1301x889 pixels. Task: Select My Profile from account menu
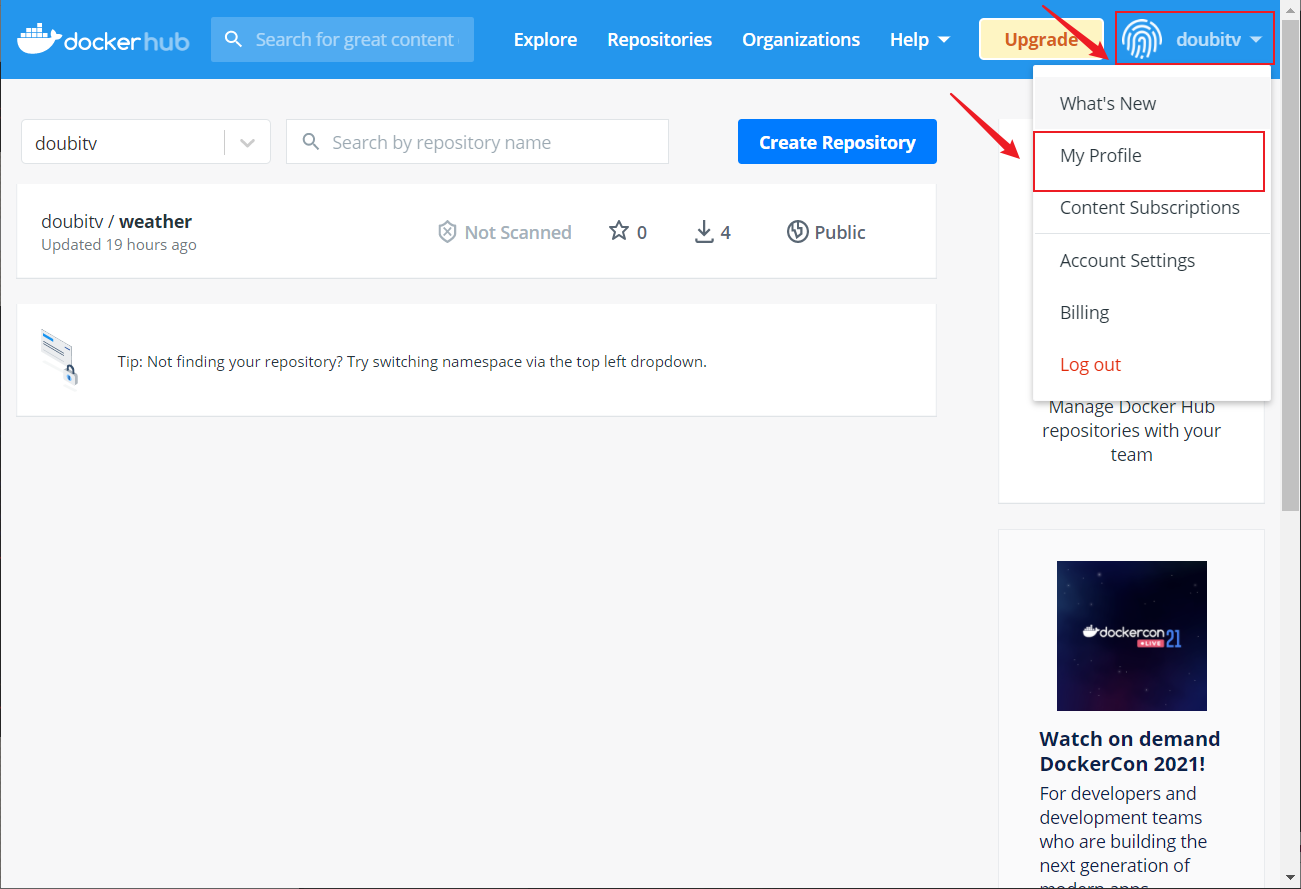click(1100, 156)
